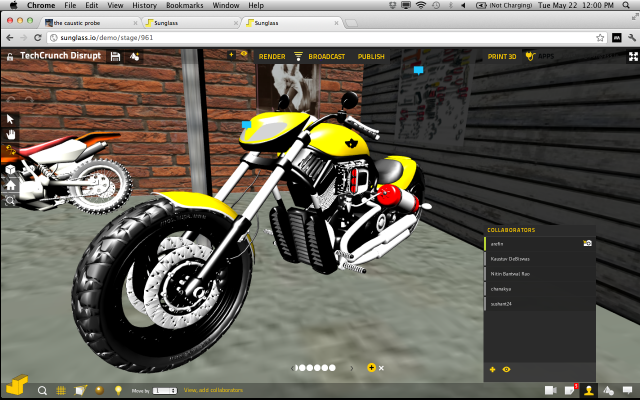Viewport: 640px width, 400px height.
Task: Toggle the lock icon beside TechCrunch Disrupt
Action: point(10,57)
